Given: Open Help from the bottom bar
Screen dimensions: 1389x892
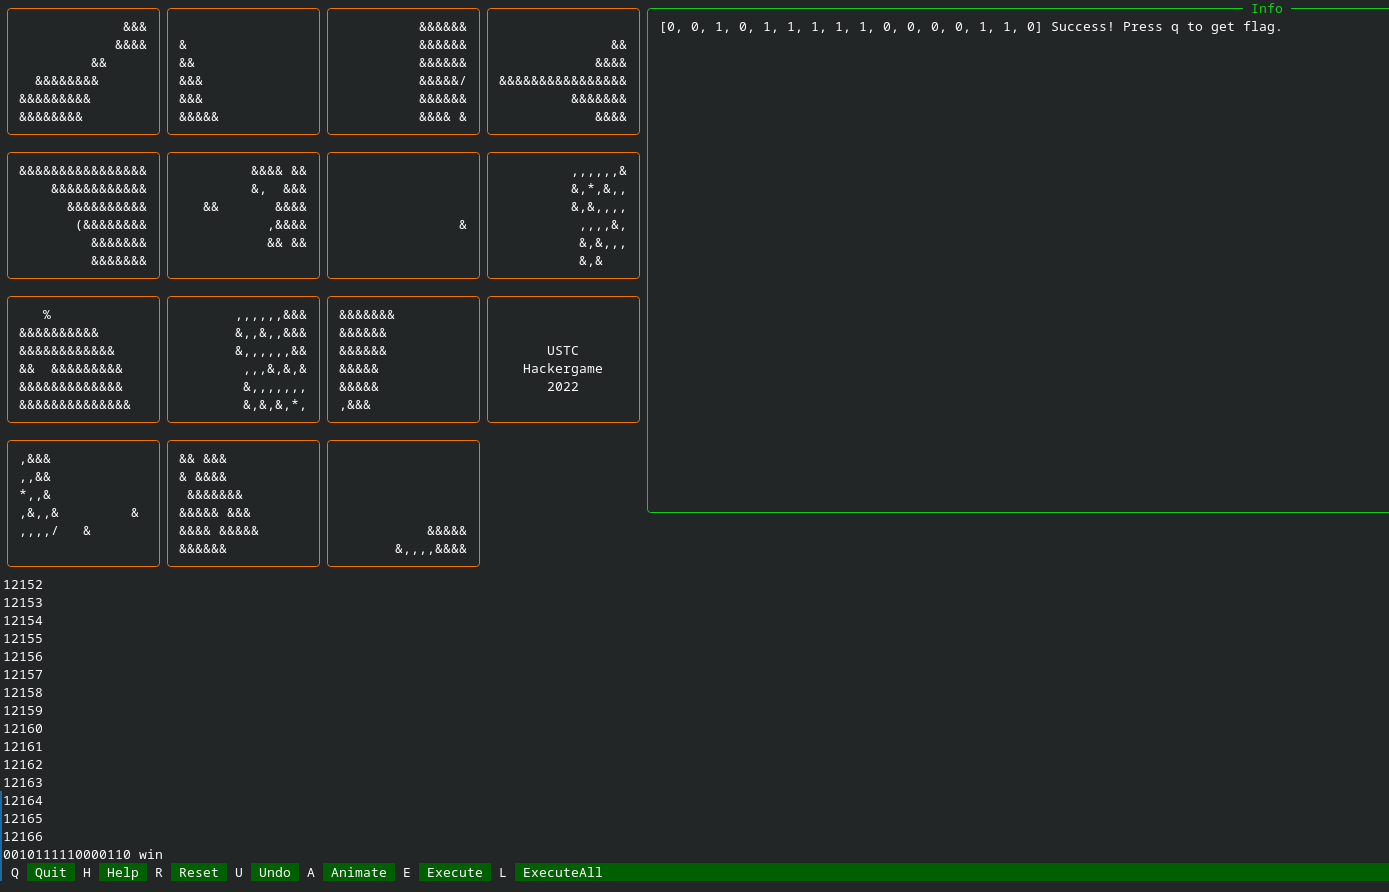Looking at the screenshot, I should (x=122, y=872).
